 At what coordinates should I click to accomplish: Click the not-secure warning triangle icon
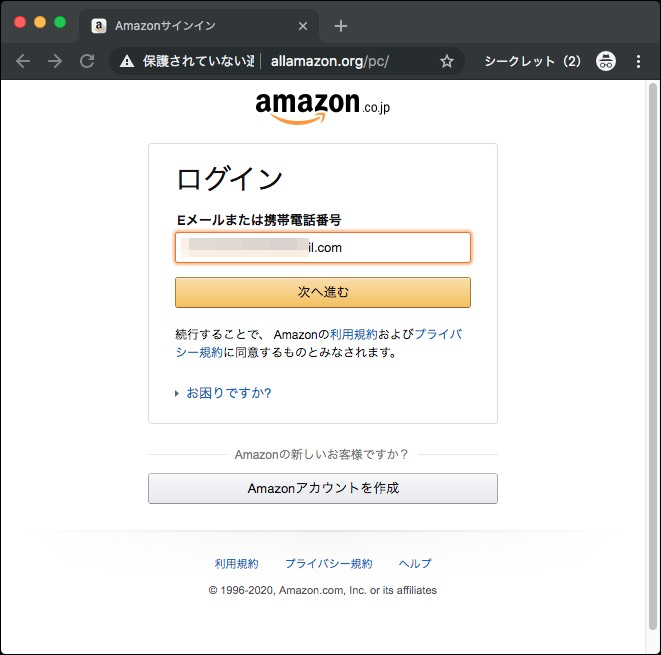[127, 61]
